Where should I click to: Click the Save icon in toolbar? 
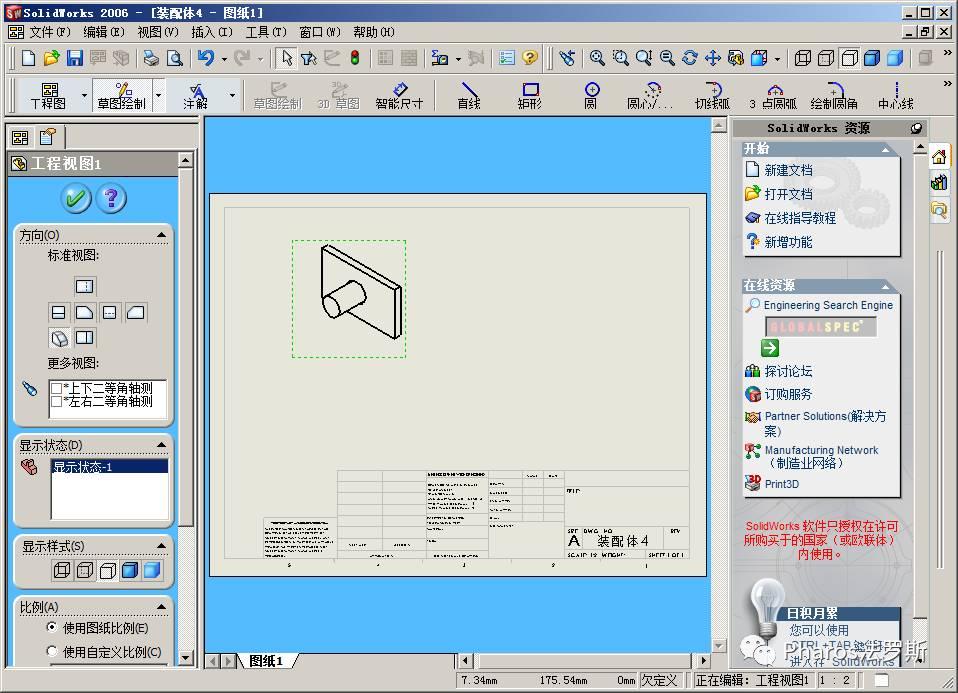point(75,58)
